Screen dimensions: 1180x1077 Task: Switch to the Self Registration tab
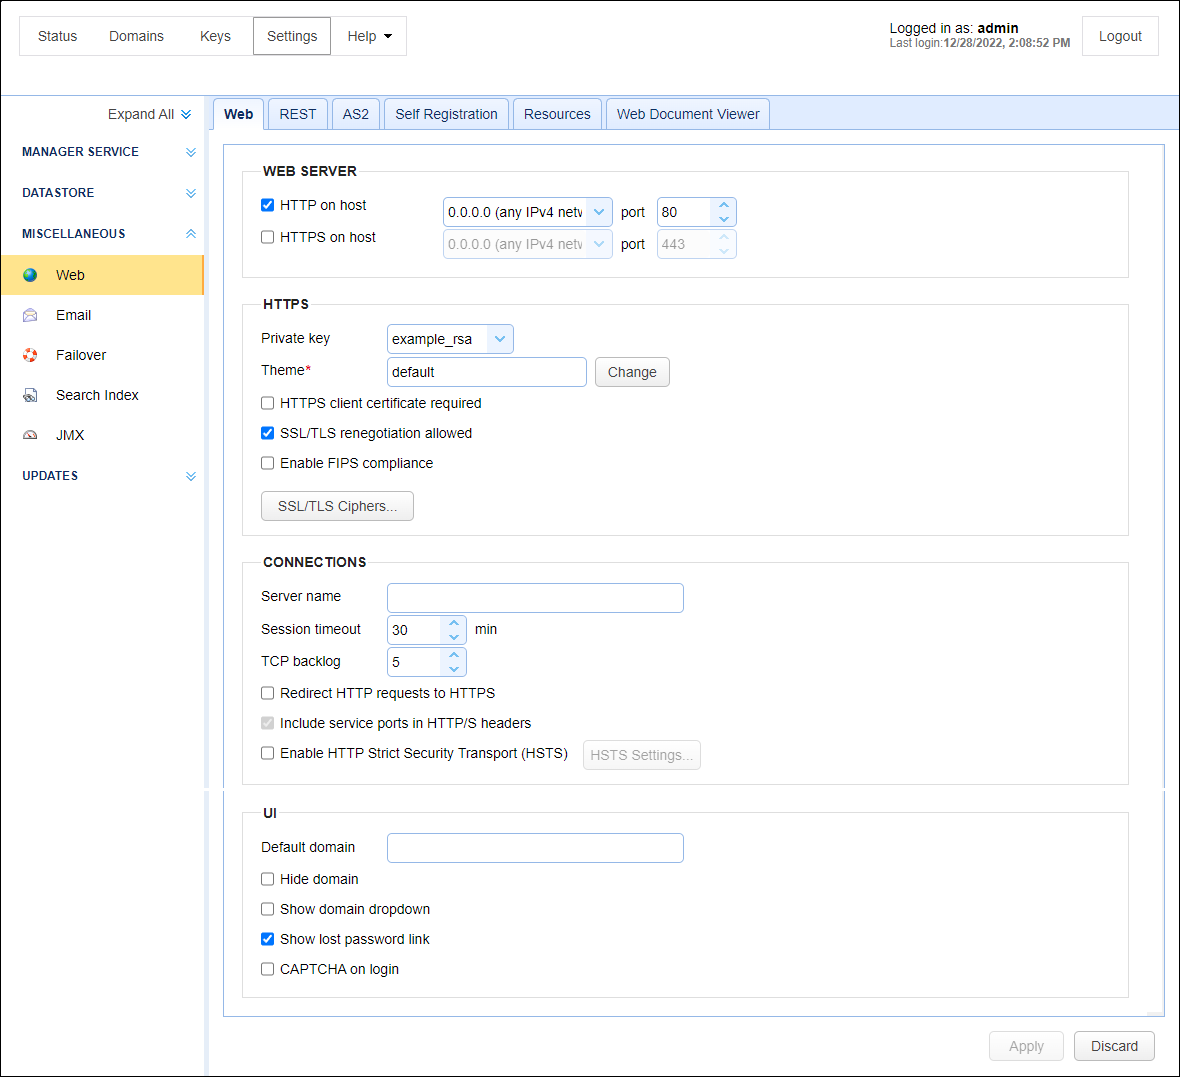(446, 114)
